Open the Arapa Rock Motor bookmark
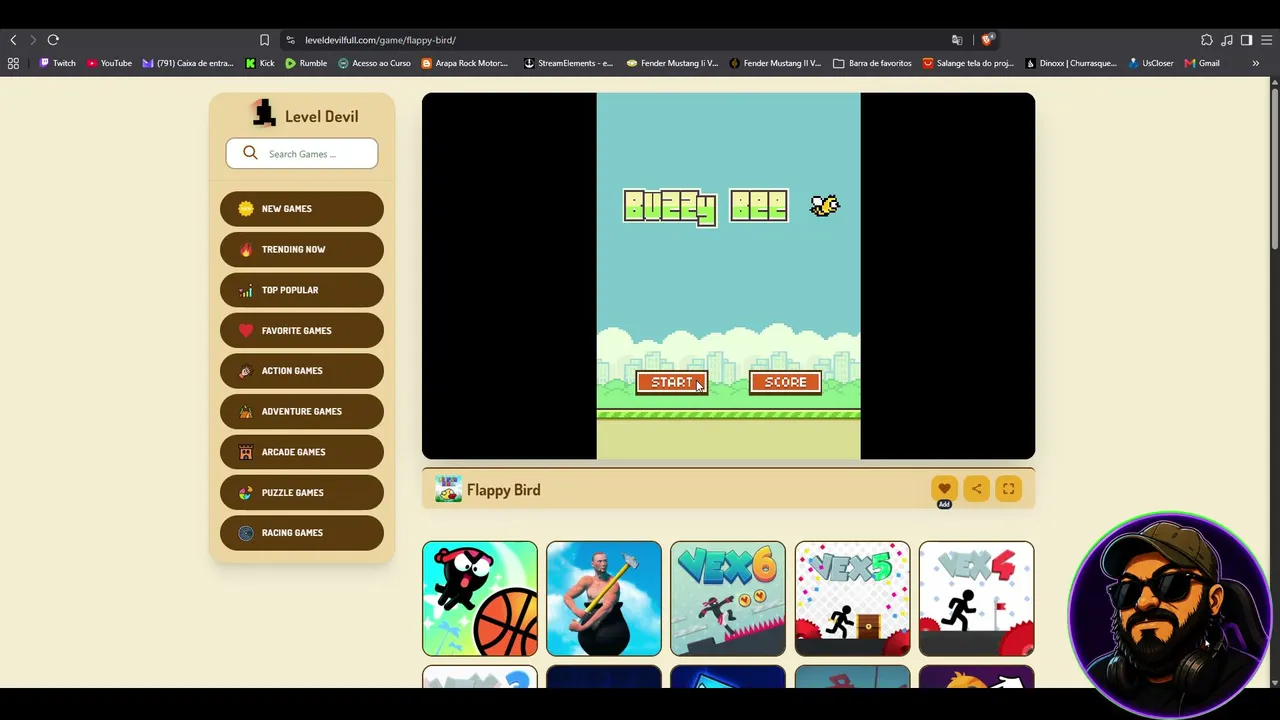 (465, 63)
